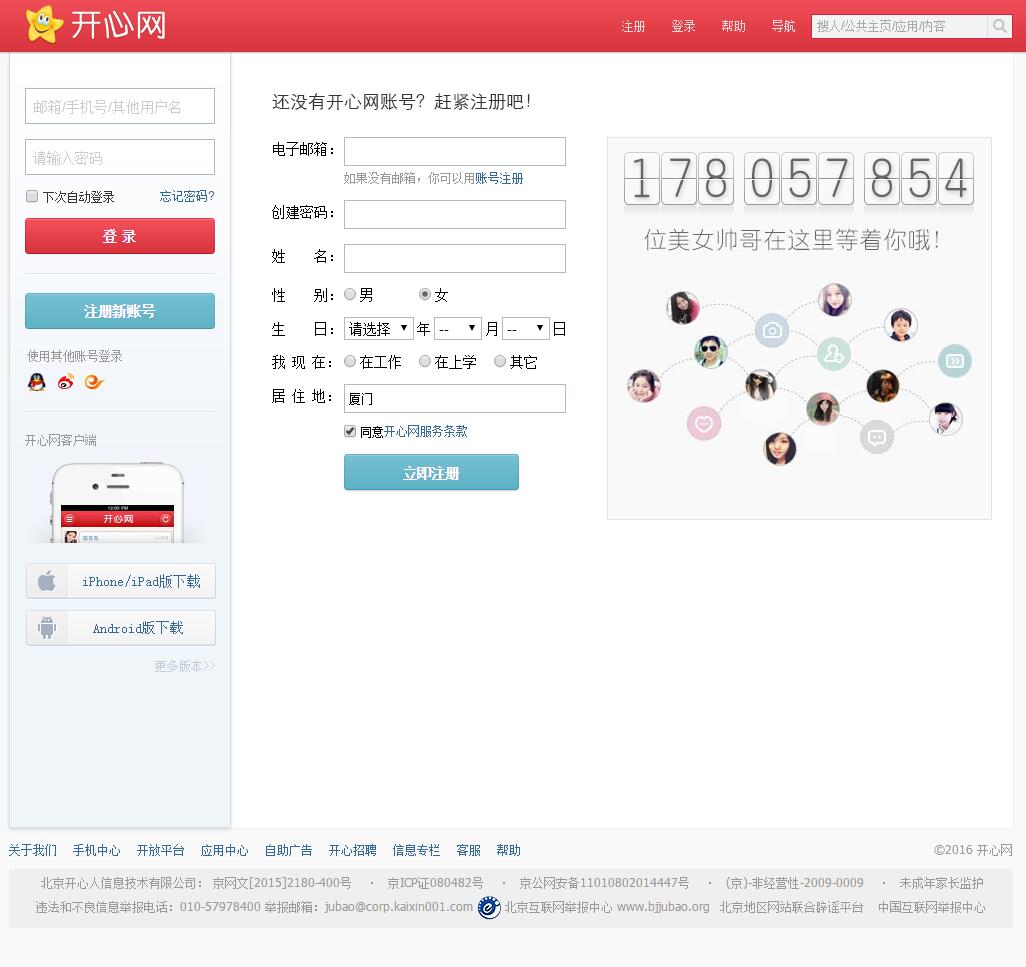The image size is (1026, 967).
Task: Open 开心招聘 footer link
Action: point(353,850)
